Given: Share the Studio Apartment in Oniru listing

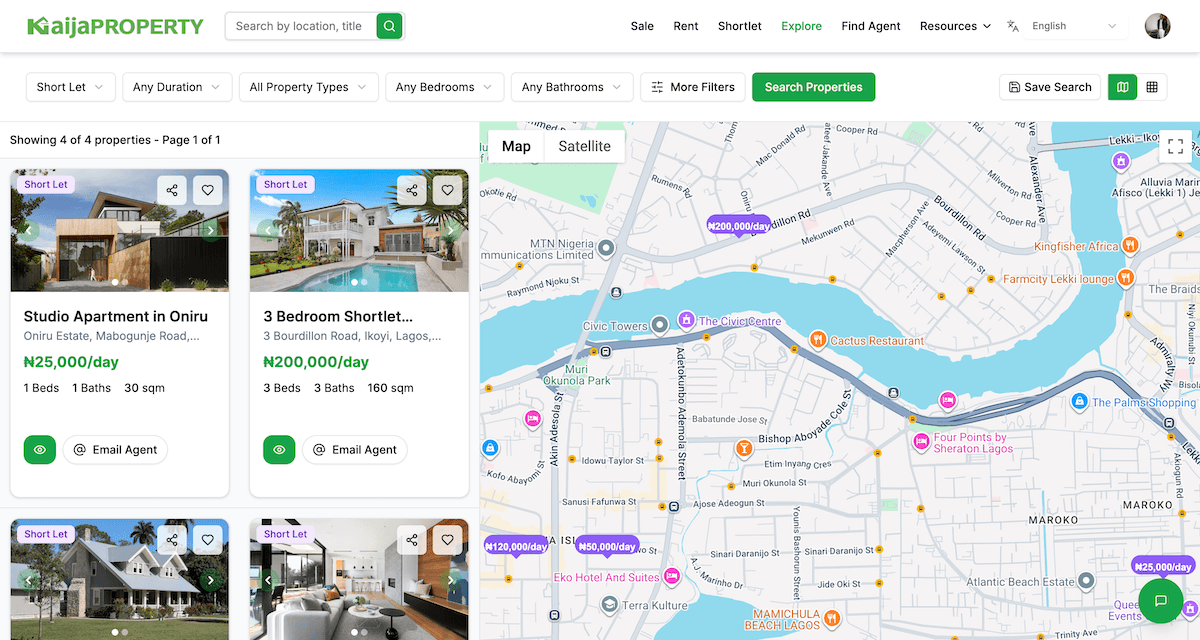Looking at the screenshot, I should point(173,190).
